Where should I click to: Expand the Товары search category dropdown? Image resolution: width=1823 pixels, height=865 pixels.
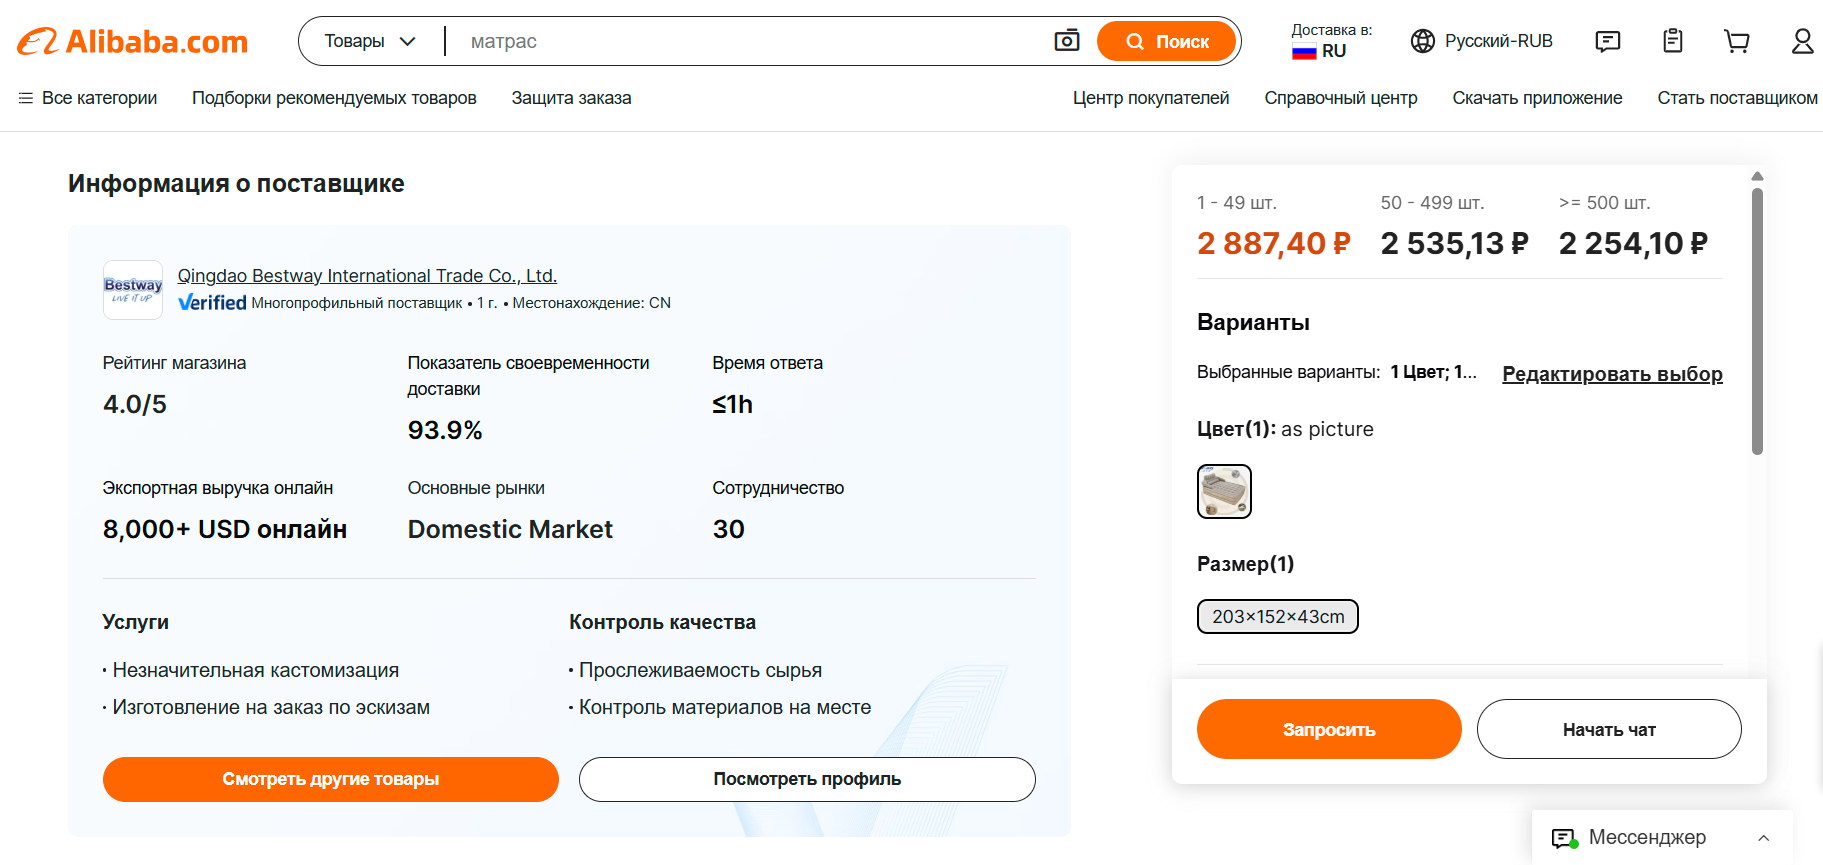pyautogui.click(x=370, y=41)
